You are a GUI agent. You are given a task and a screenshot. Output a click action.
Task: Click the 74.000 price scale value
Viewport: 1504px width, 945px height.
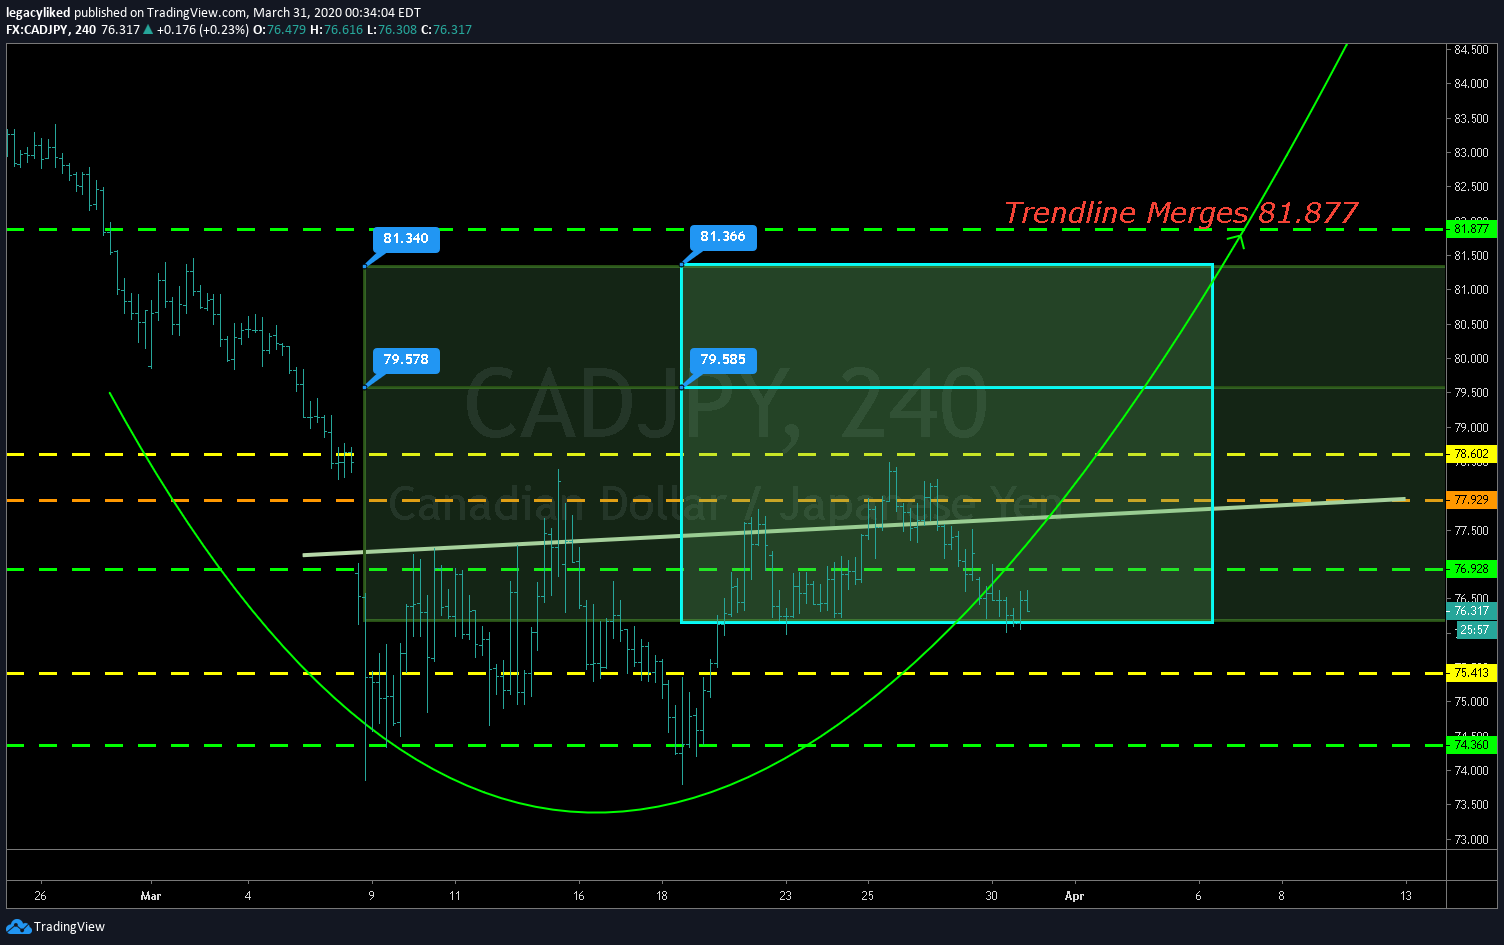pyautogui.click(x=1471, y=771)
